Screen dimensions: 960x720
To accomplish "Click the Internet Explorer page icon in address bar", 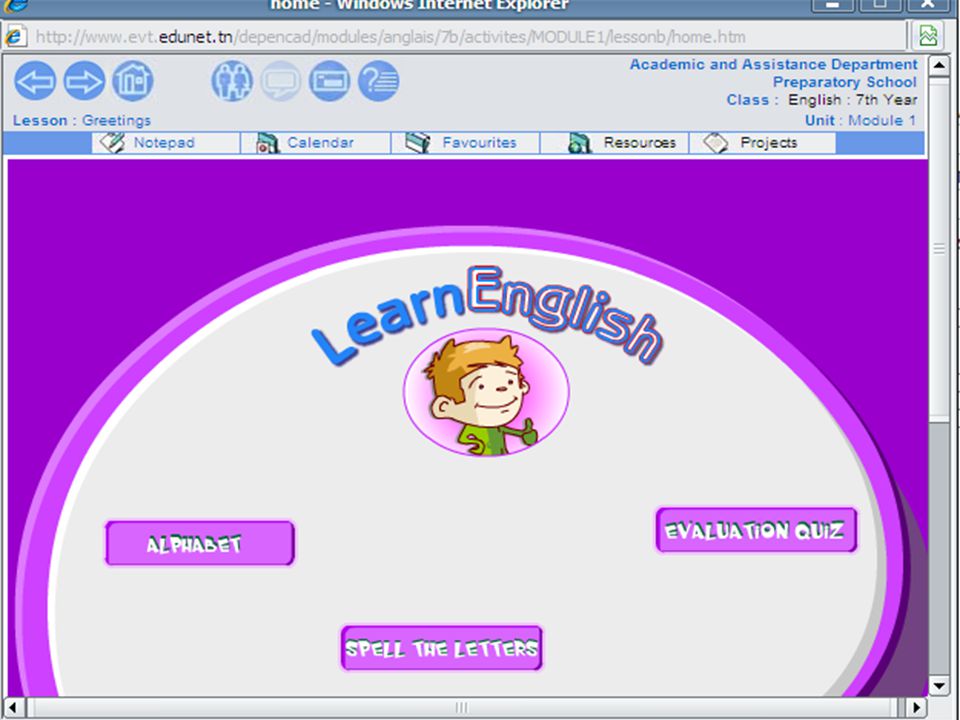I will [x=15, y=37].
